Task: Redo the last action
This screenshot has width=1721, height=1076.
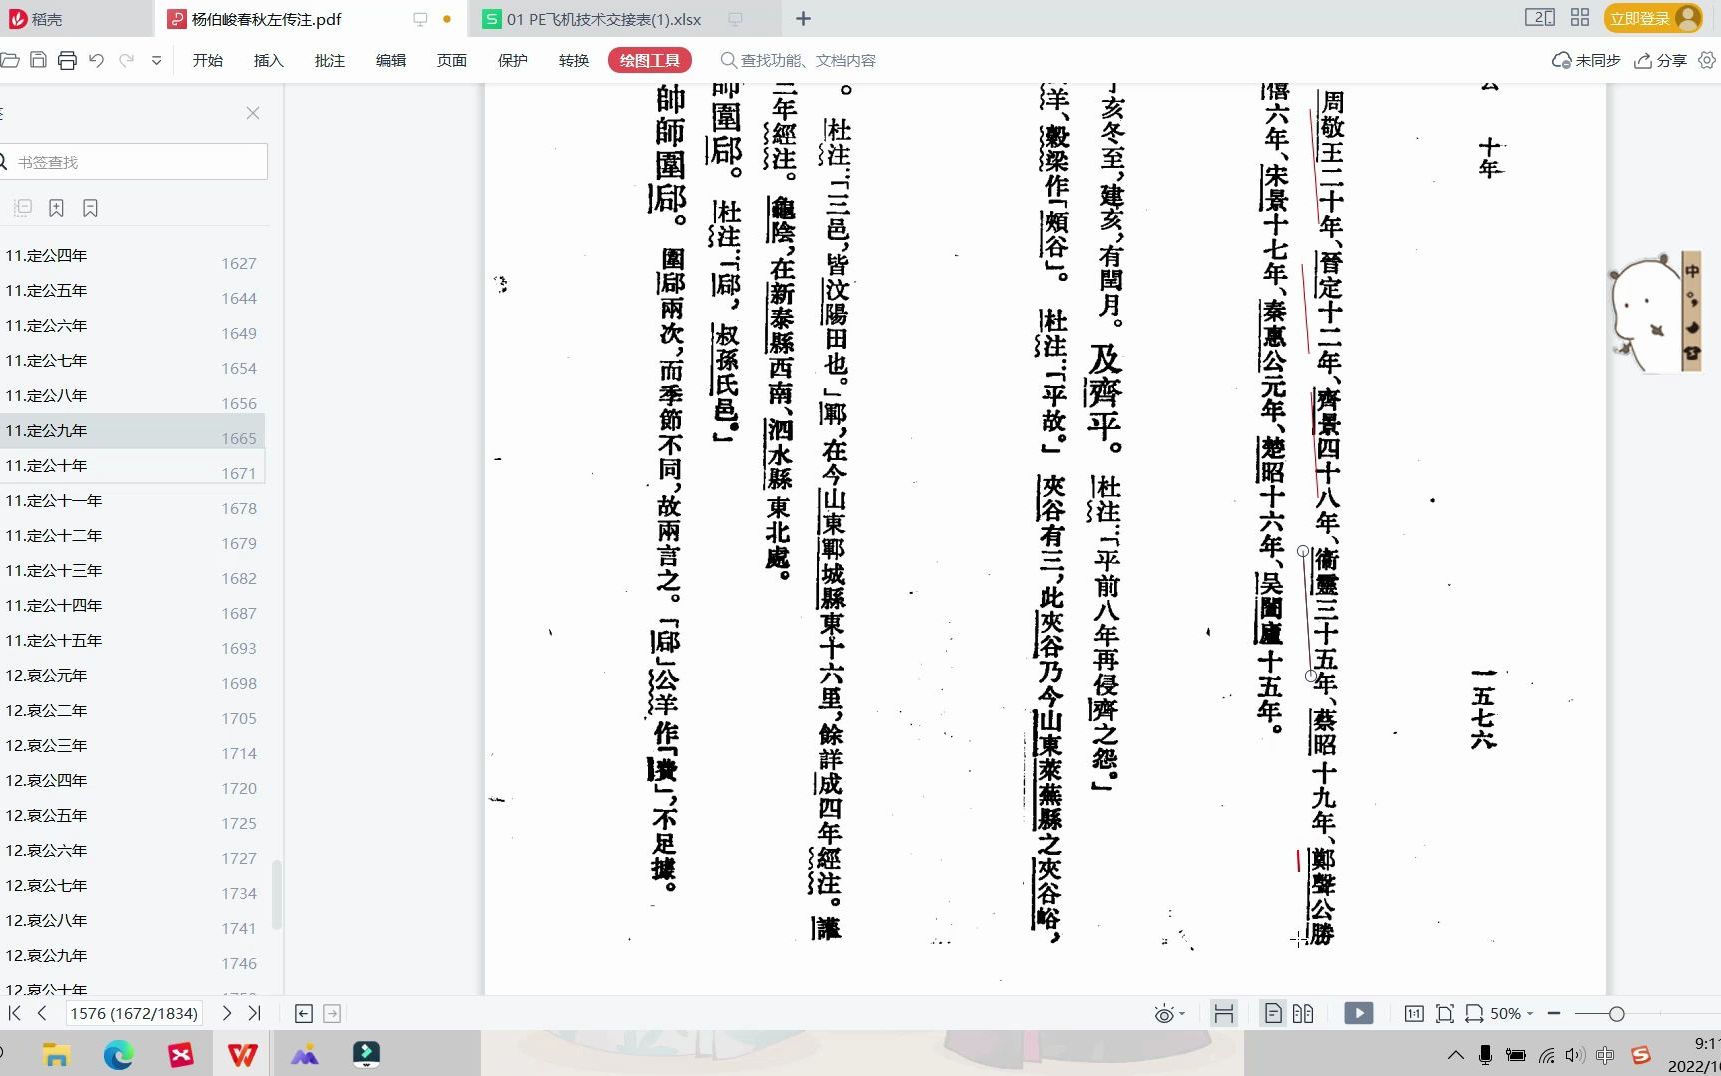Action: click(x=127, y=60)
